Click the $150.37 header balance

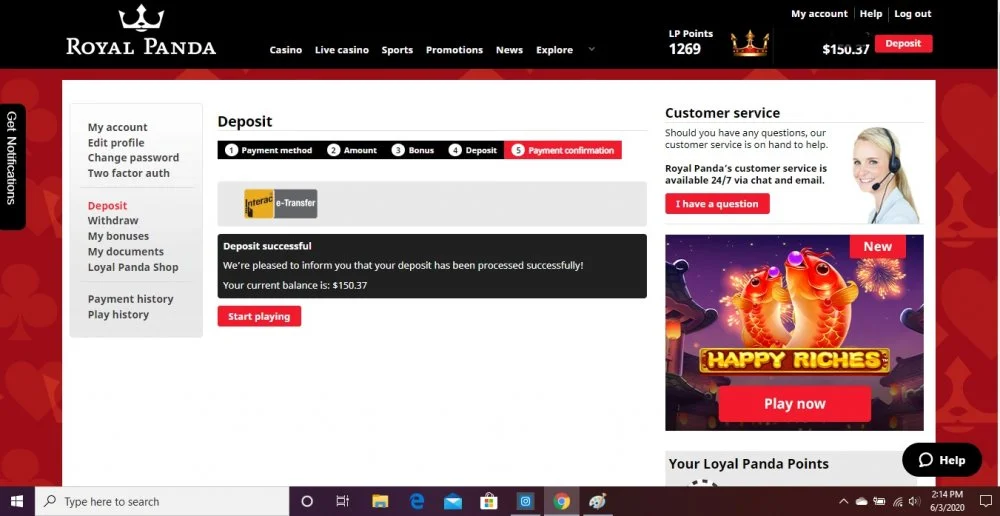coord(846,49)
